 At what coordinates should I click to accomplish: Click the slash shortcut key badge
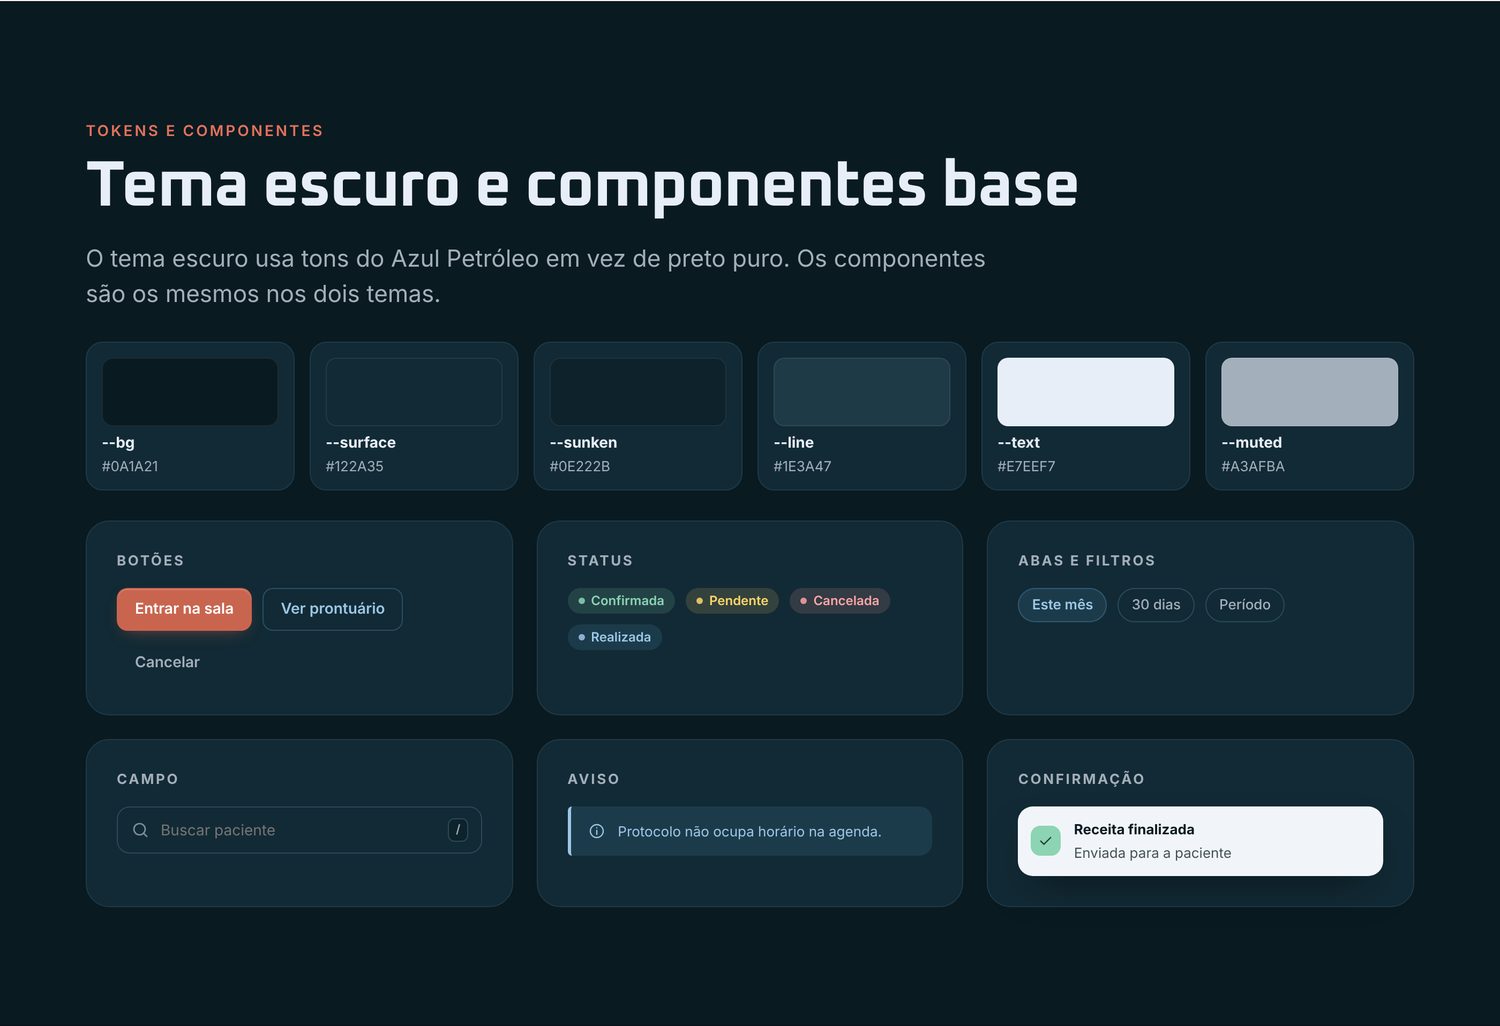point(458,830)
